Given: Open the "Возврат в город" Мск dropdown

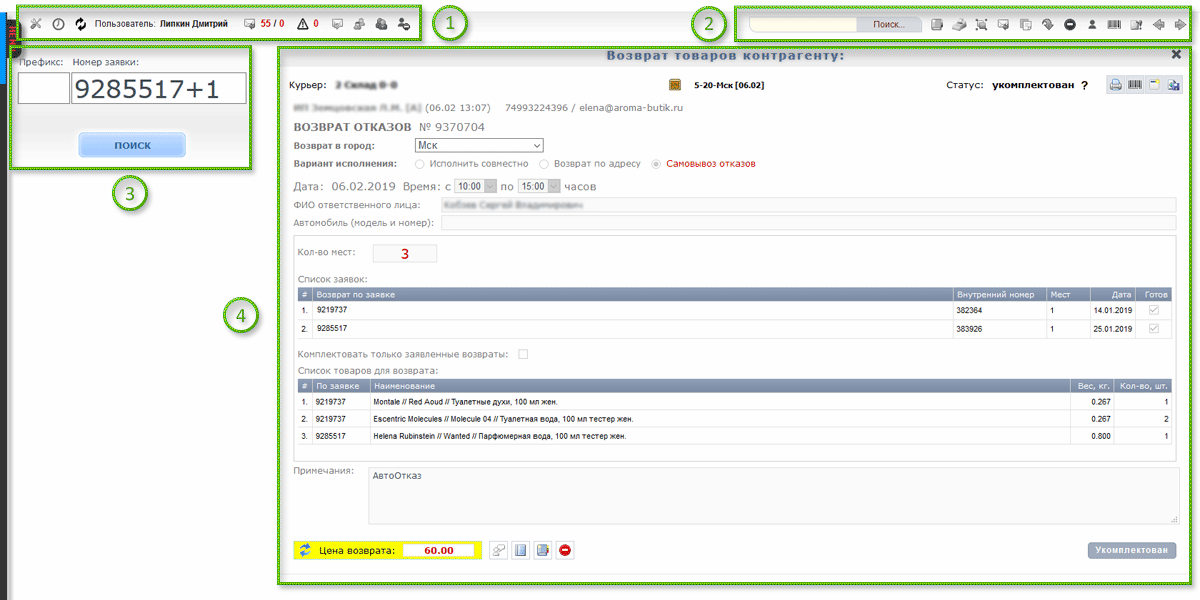Looking at the screenshot, I should pyautogui.click(x=478, y=145).
